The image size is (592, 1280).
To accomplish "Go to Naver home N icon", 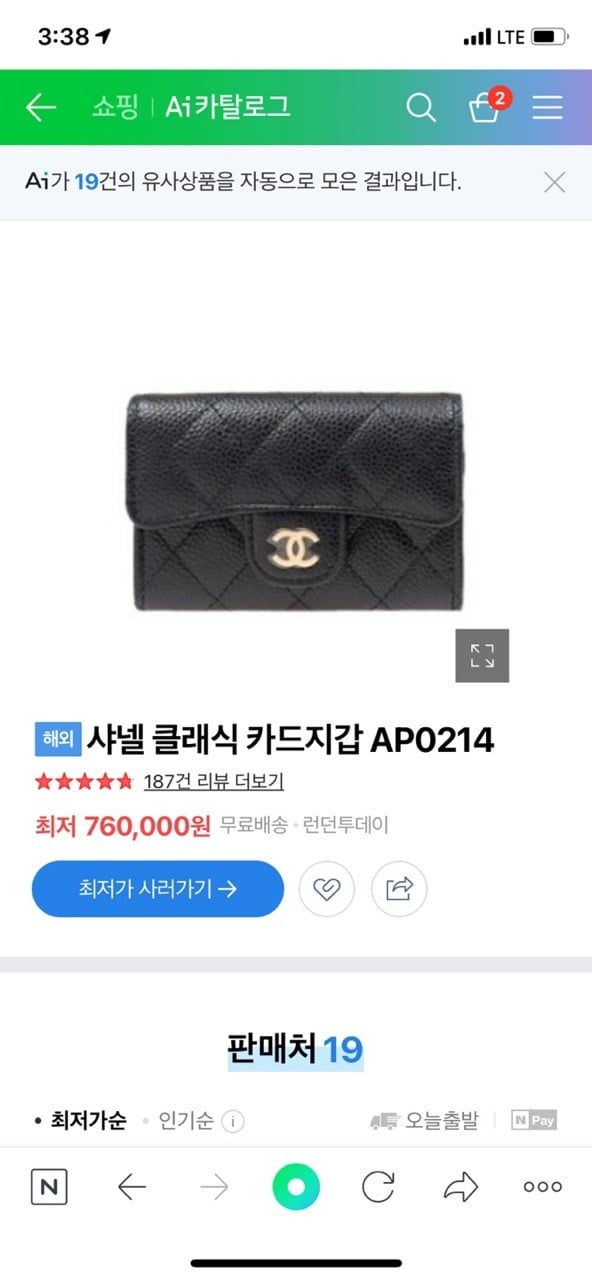I will [x=49, y=1187].
